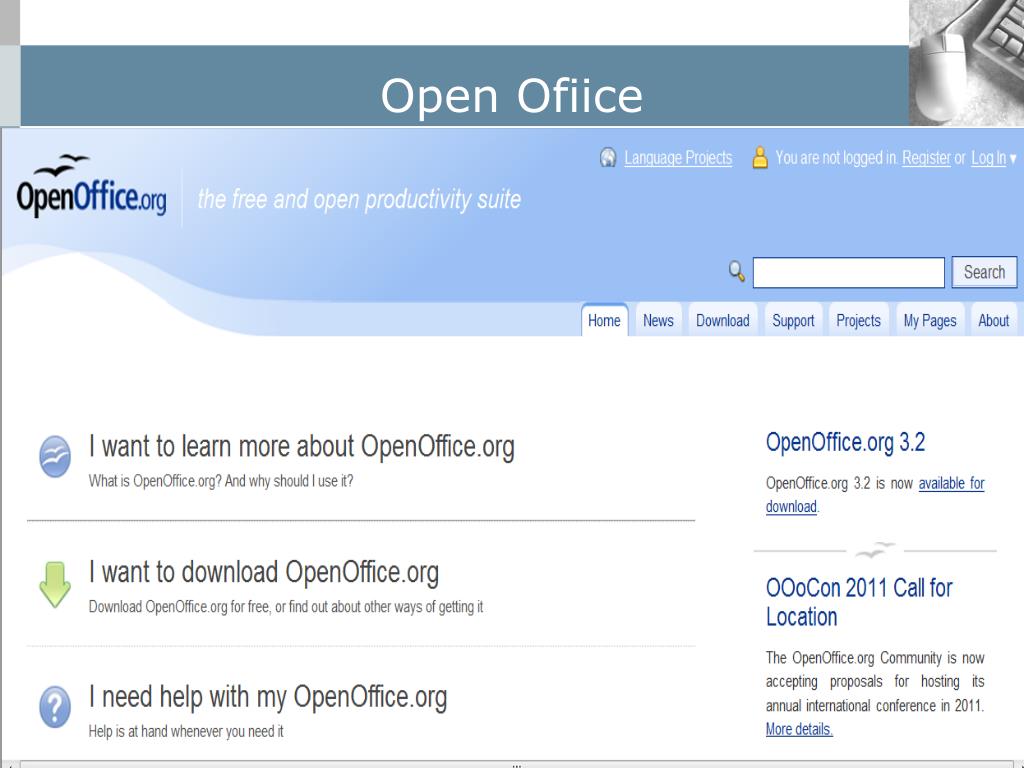Open 'I want to learn more about OpenOffice.org'
The width and height of the screenshot is (1024, 768).
click(x=302, y=447)
